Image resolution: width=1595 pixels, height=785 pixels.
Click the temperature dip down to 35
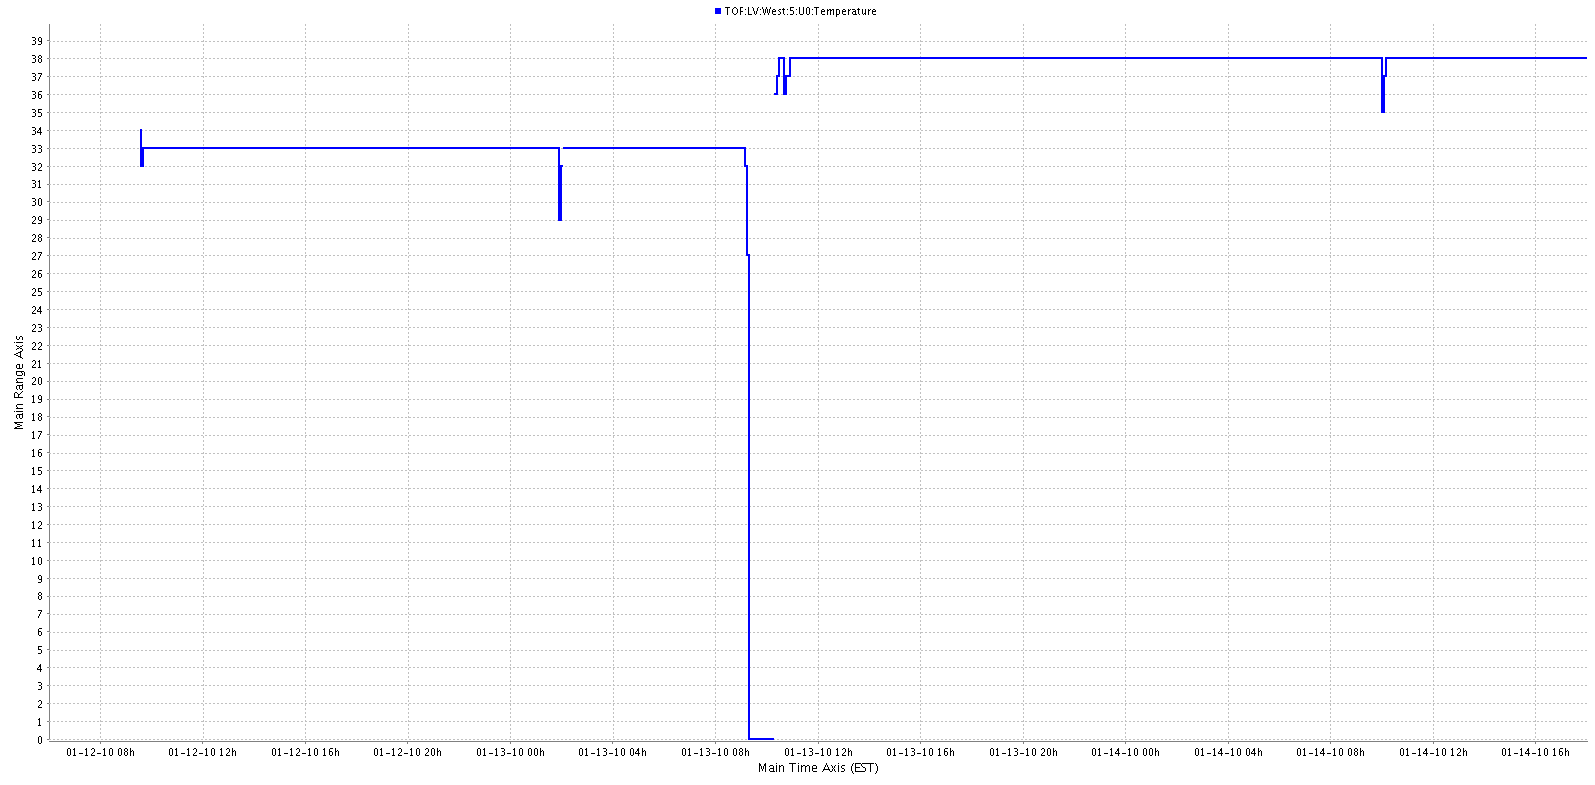pyautogui.click(x=1383, y=86)
